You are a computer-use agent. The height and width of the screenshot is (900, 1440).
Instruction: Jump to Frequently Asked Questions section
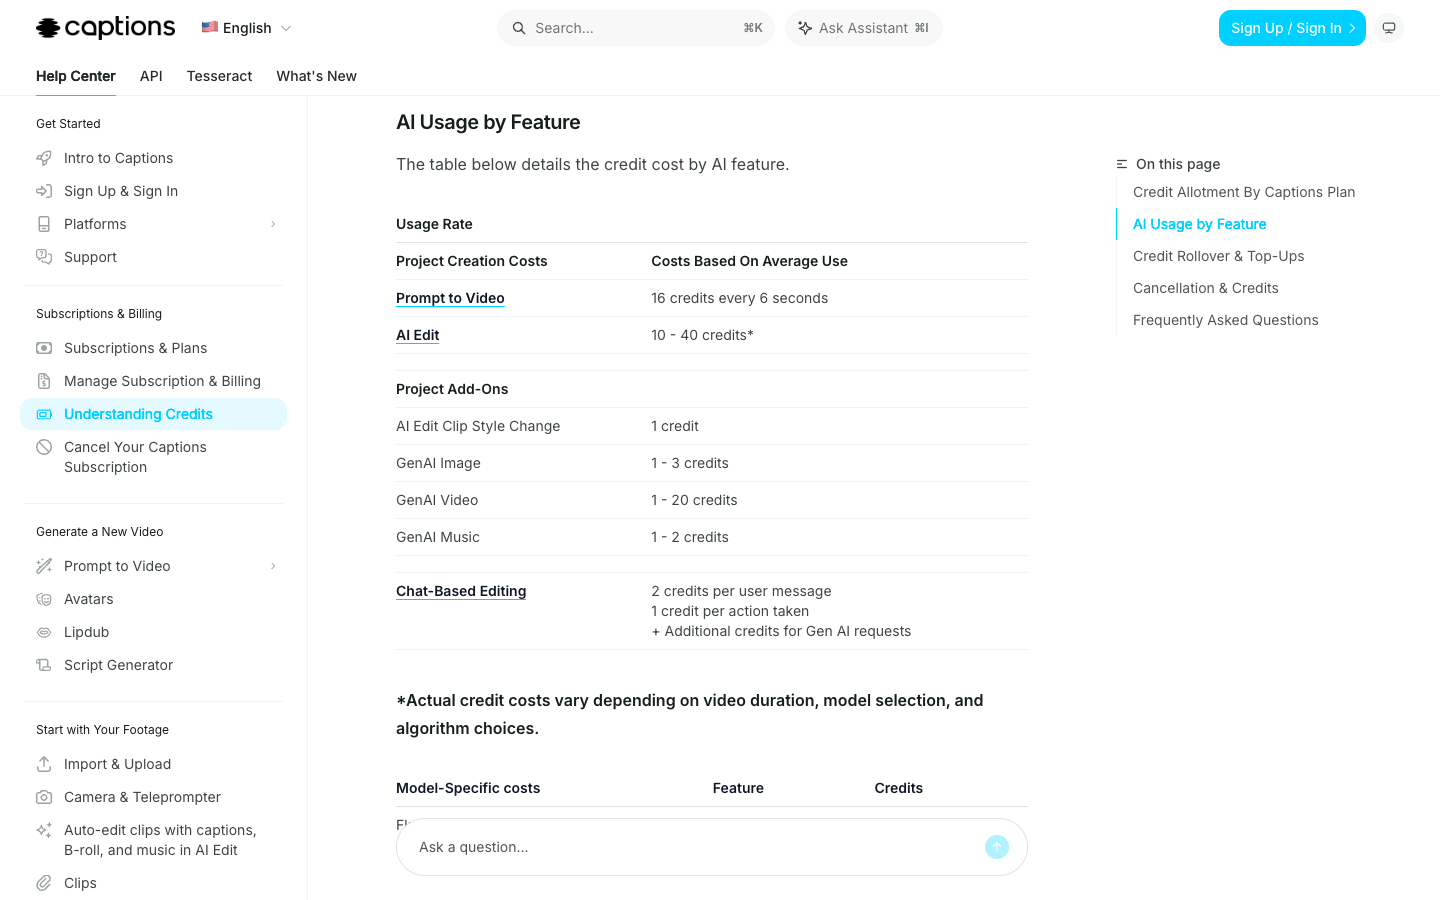pos(1225,320)
